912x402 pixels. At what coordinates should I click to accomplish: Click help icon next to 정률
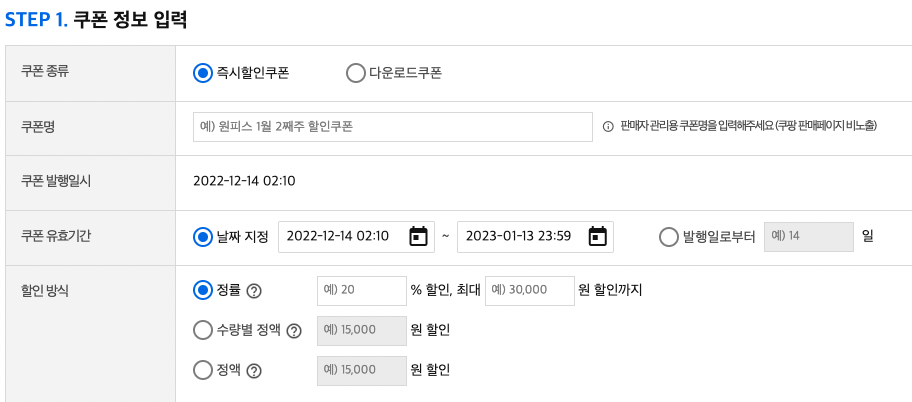(254, 291)
